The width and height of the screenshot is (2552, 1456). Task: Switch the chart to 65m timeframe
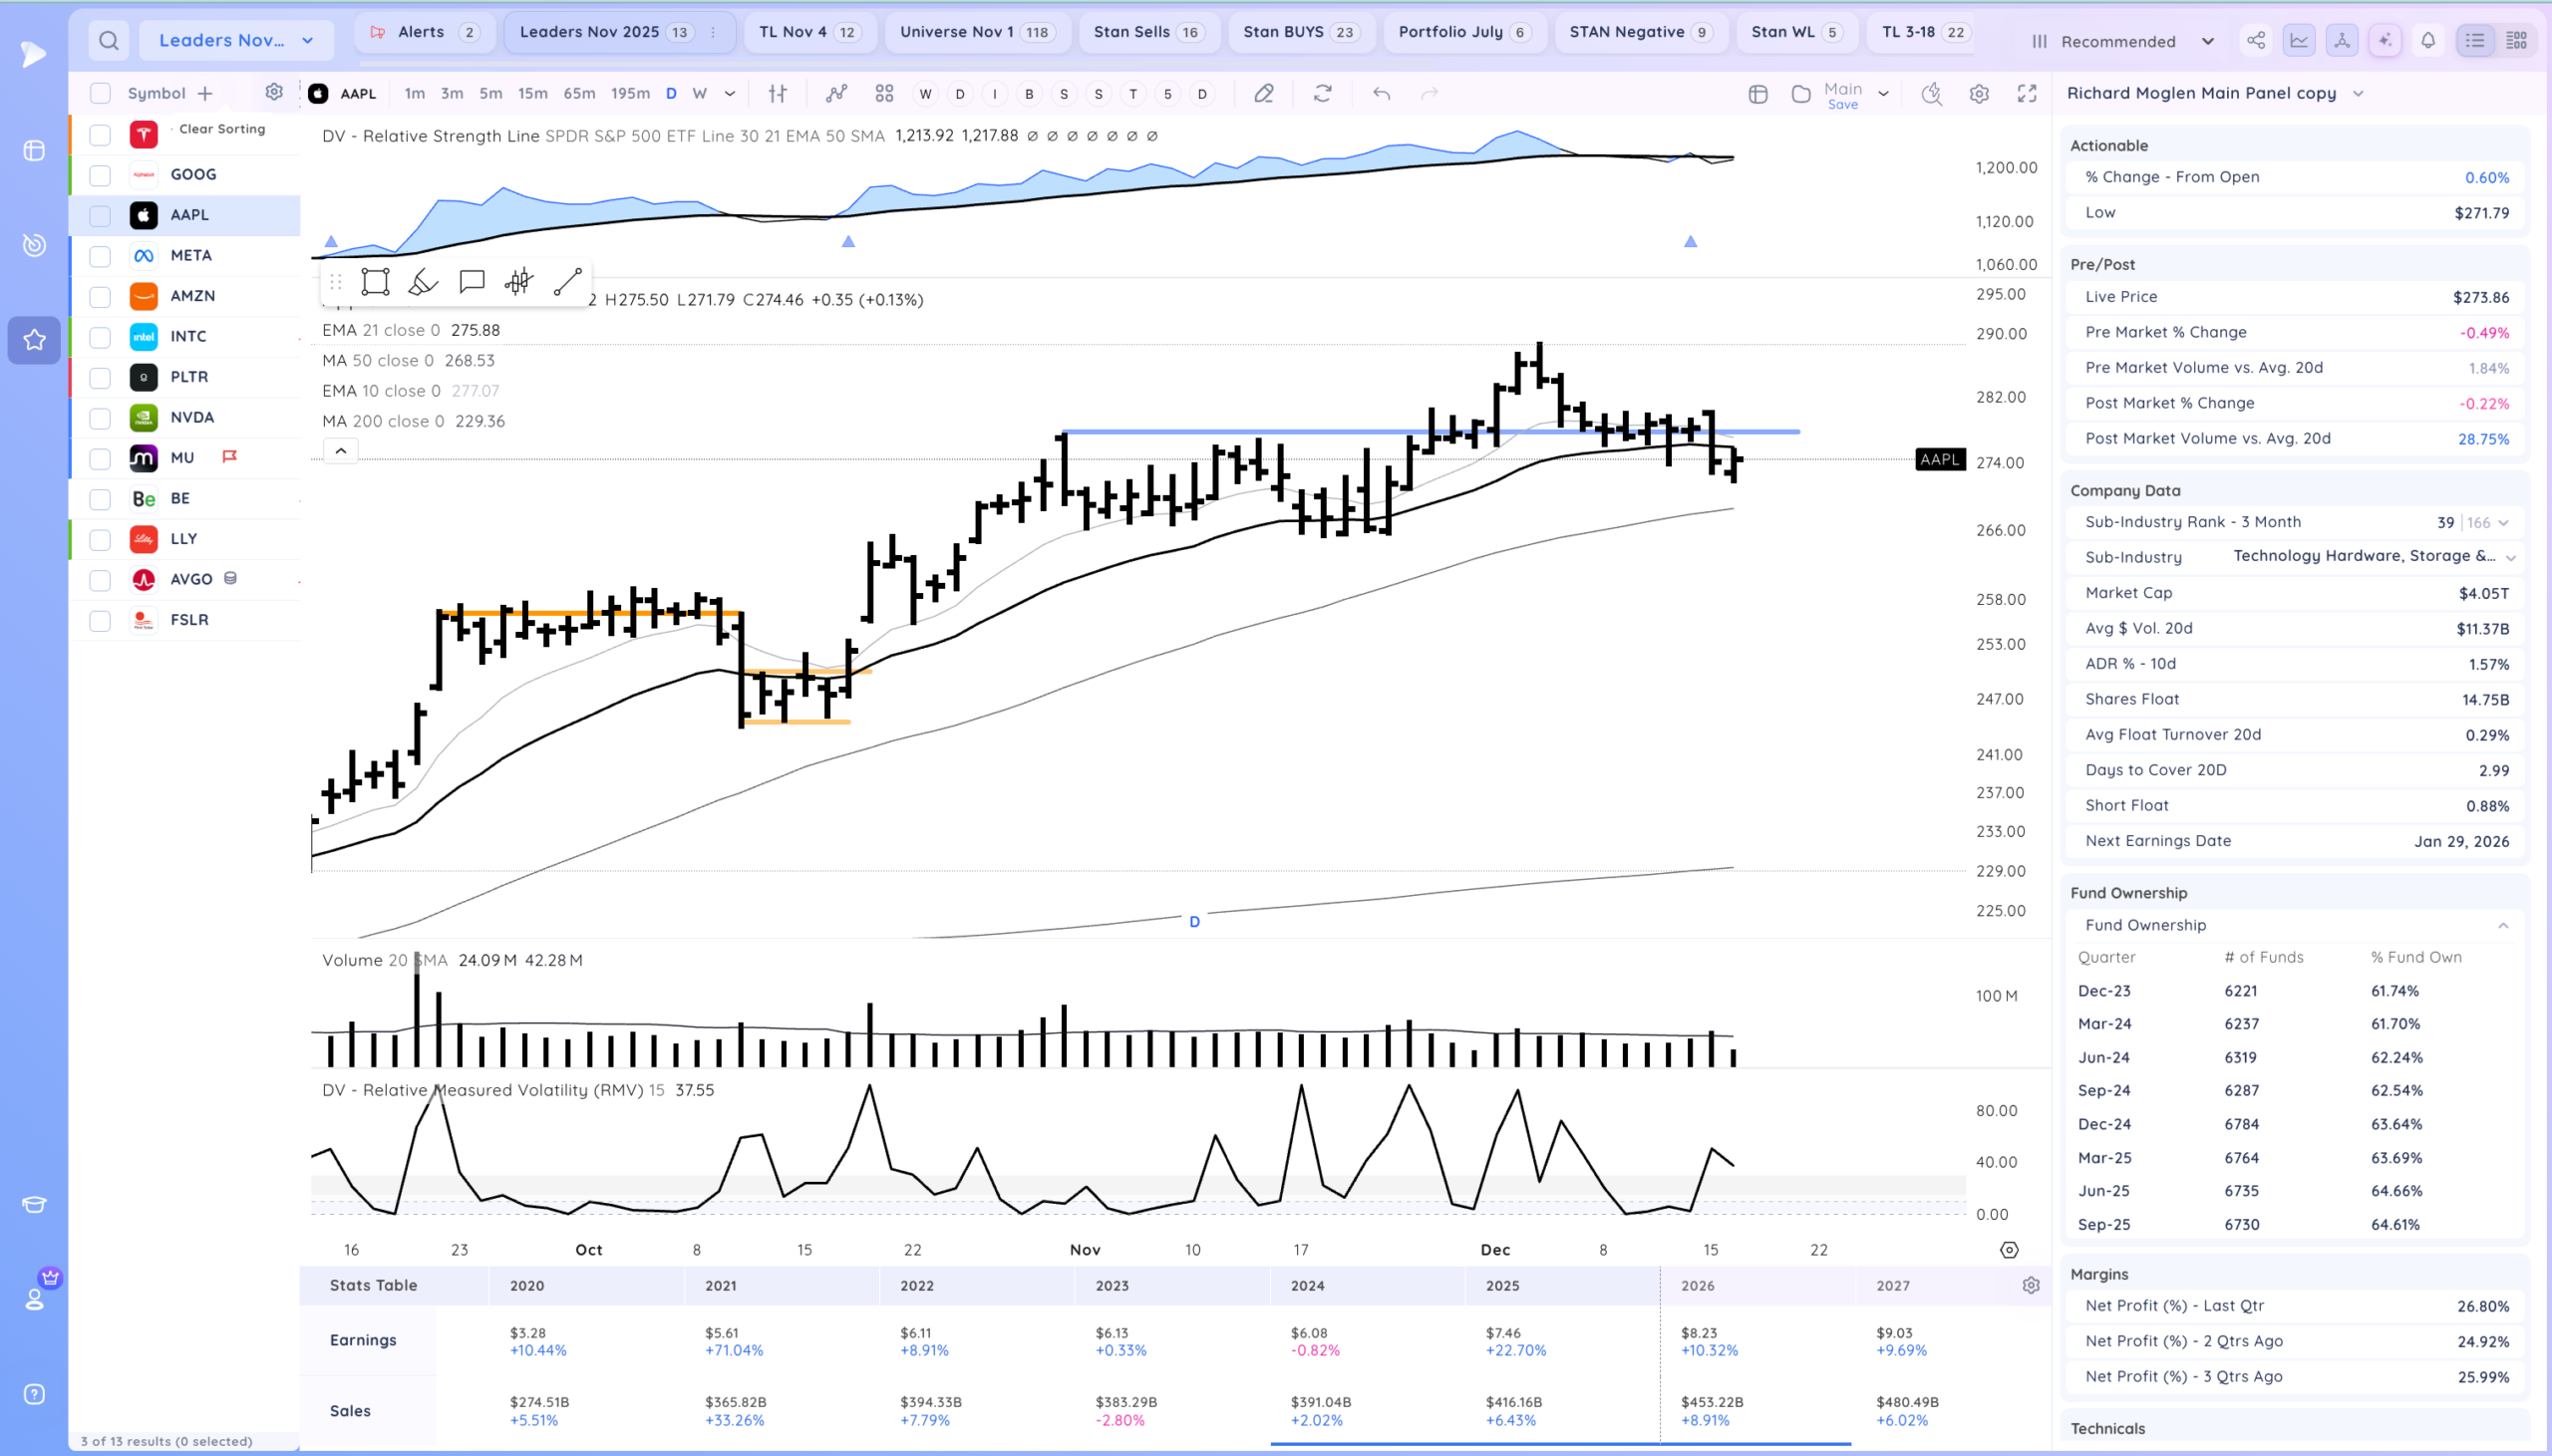[x=579, y=93]
